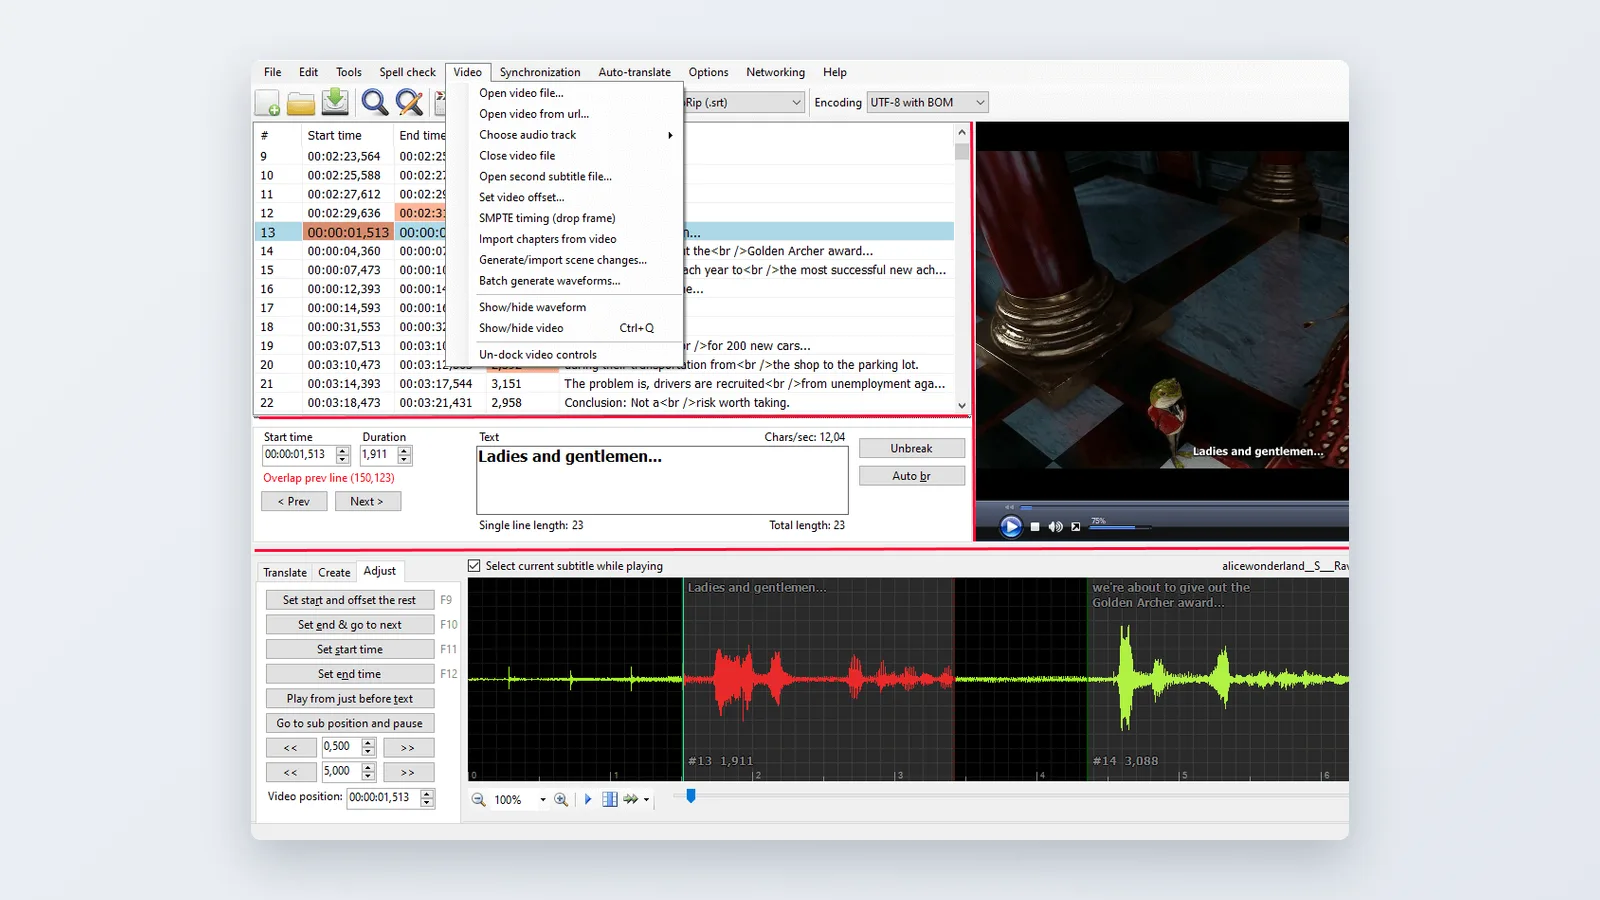This screenshot has width=1600, height=900.
Task: Save subtitle using the green arrow icon
Action: [x=335, y=102]
